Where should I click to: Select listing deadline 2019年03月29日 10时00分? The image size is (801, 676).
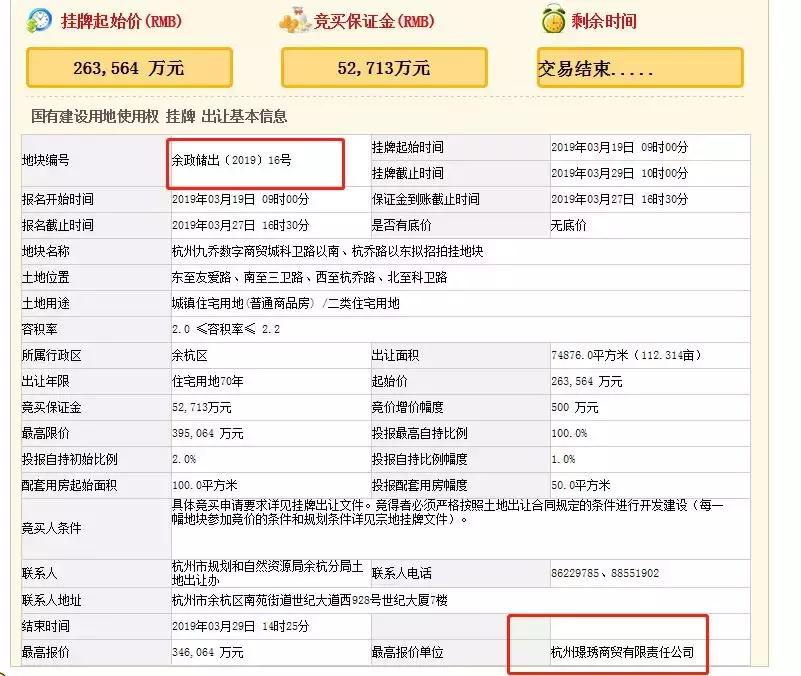pos(619,174)
